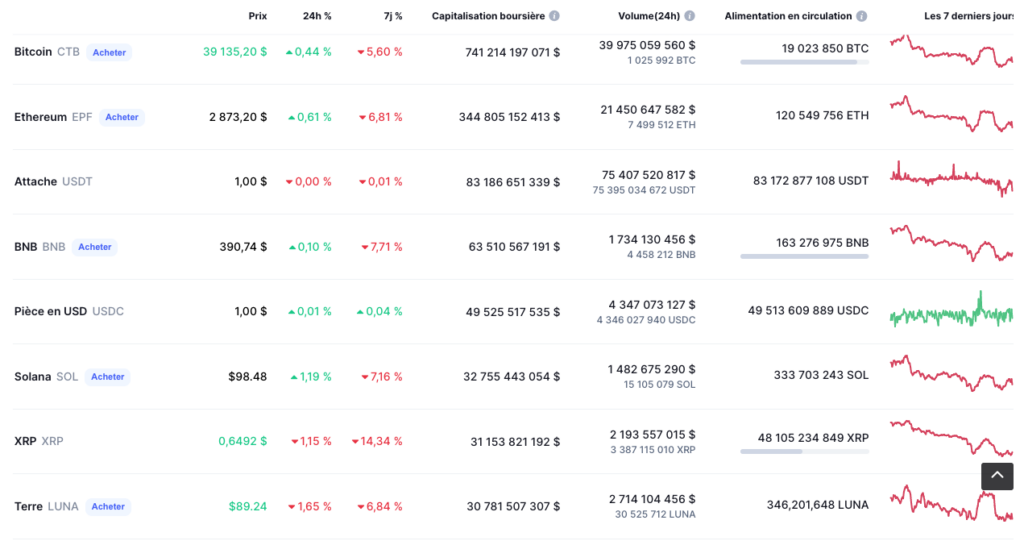Click info icon next to Volume(24h)
The width and height of the screenshot is (1024, 541).
(689, 16)
